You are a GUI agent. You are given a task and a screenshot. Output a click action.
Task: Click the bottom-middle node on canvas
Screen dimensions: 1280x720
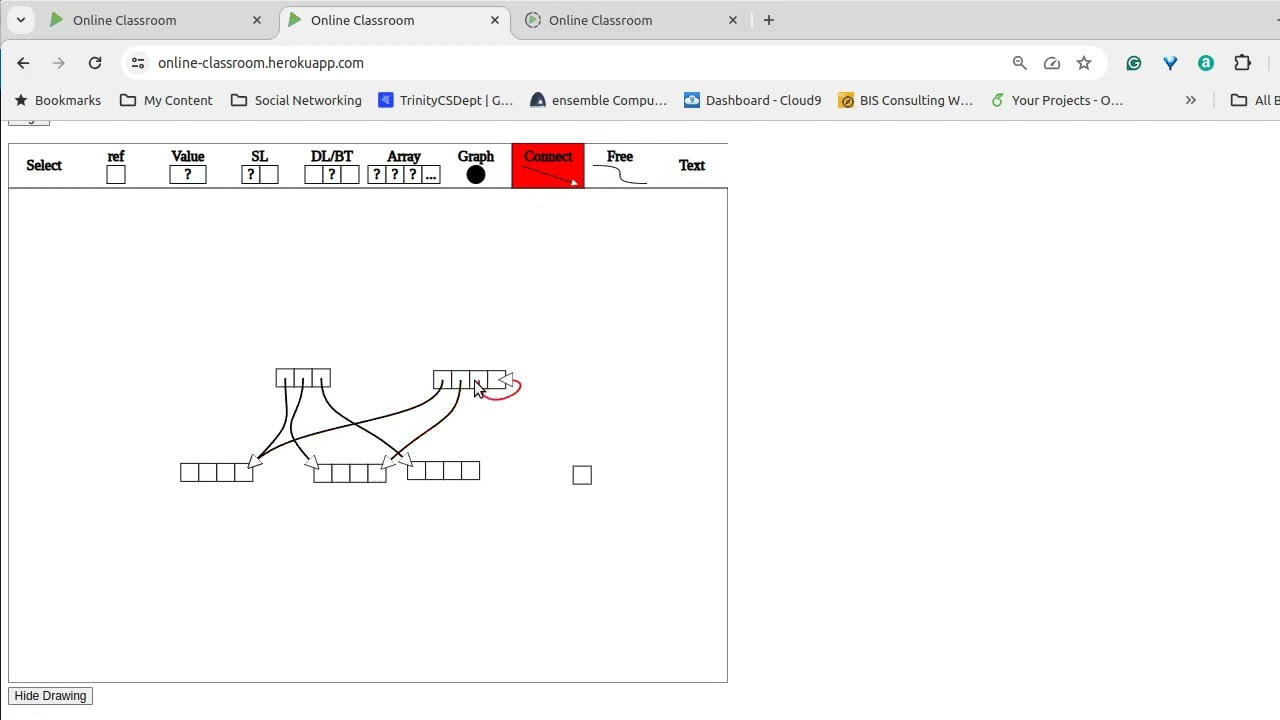point(349,473)
